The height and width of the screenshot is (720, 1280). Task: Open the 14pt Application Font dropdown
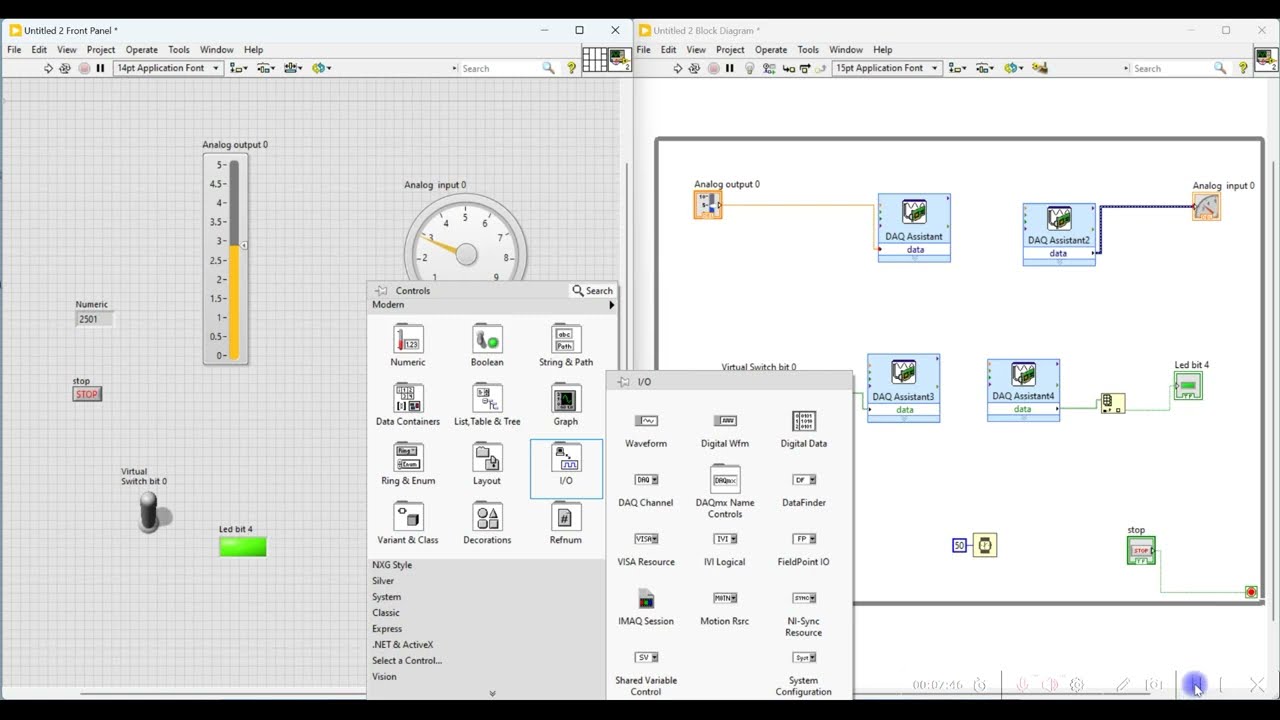click(167, 68)
